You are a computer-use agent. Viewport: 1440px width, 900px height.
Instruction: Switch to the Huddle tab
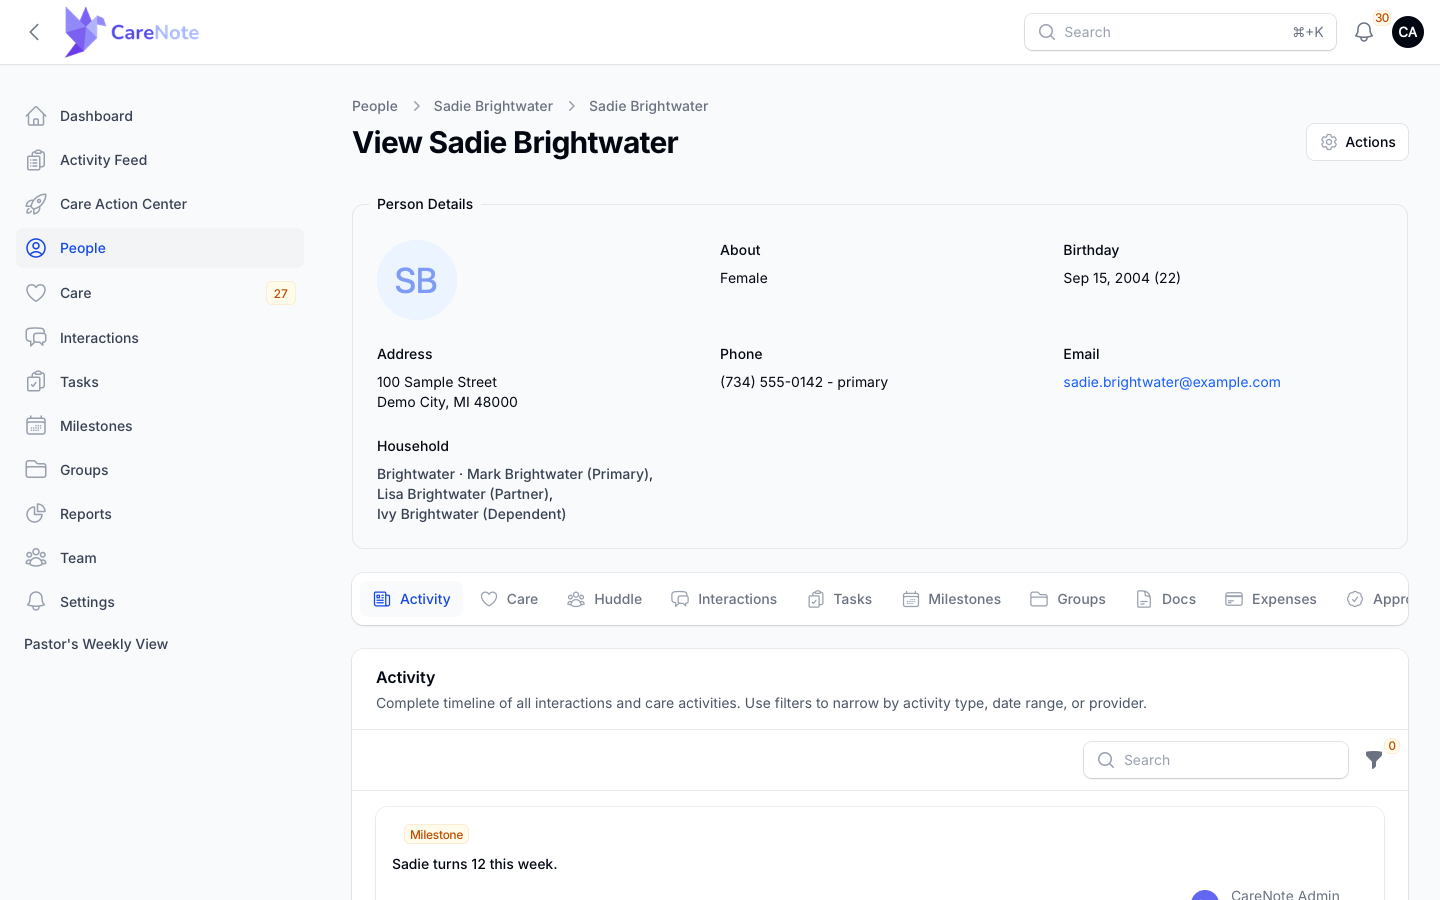point(604,599)
